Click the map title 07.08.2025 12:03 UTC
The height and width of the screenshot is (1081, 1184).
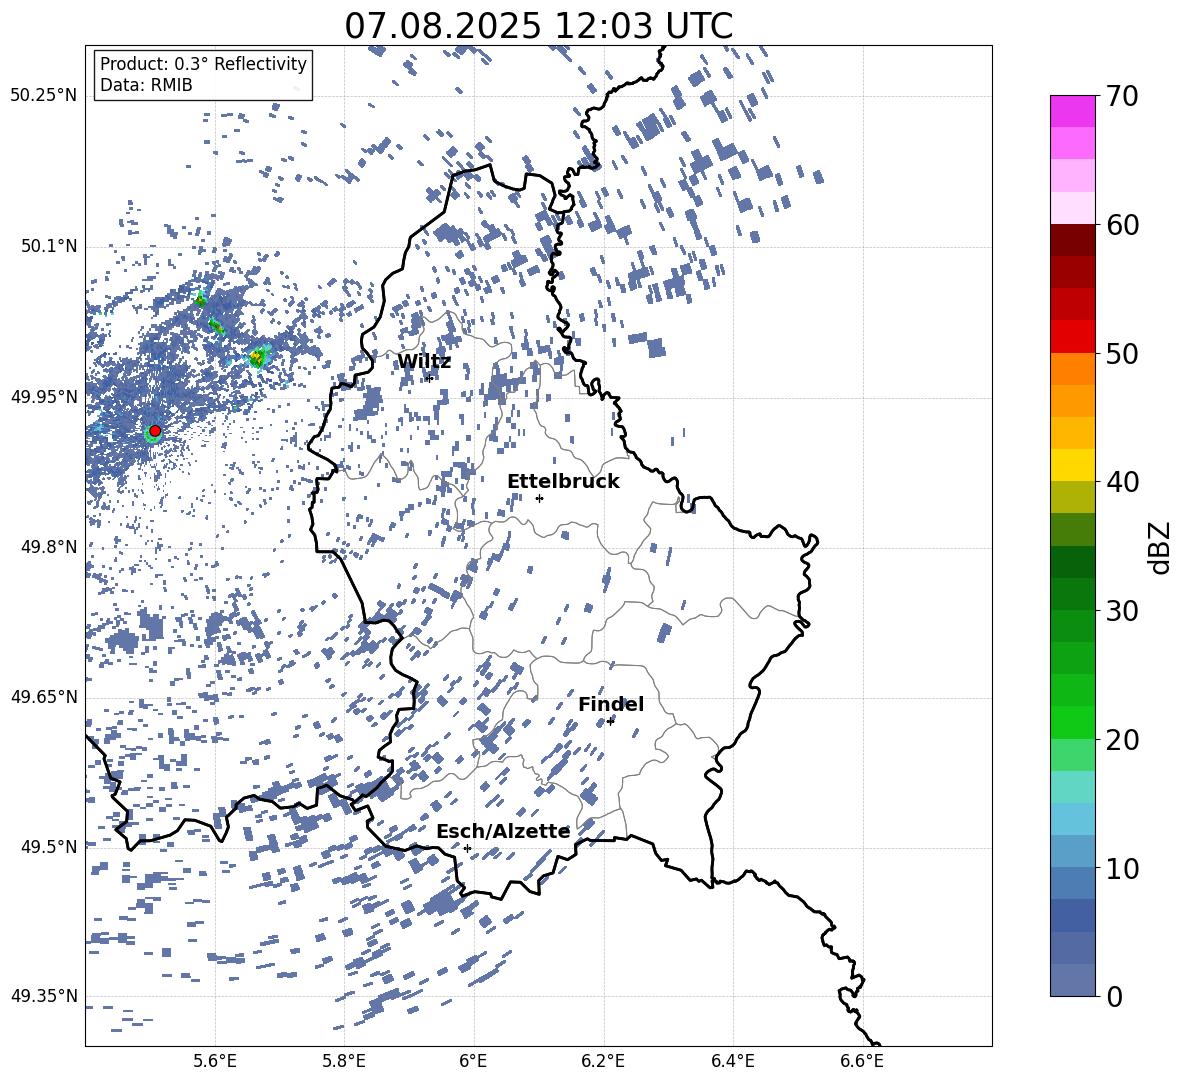pyautogui.click(x=538, y=26)
